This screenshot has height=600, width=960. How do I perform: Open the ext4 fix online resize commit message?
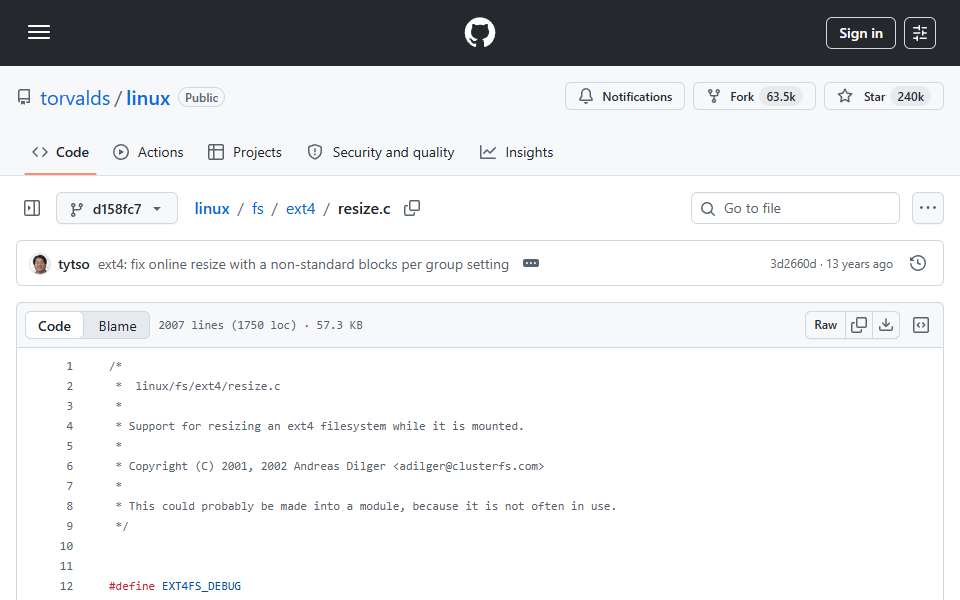pos(303,264)
